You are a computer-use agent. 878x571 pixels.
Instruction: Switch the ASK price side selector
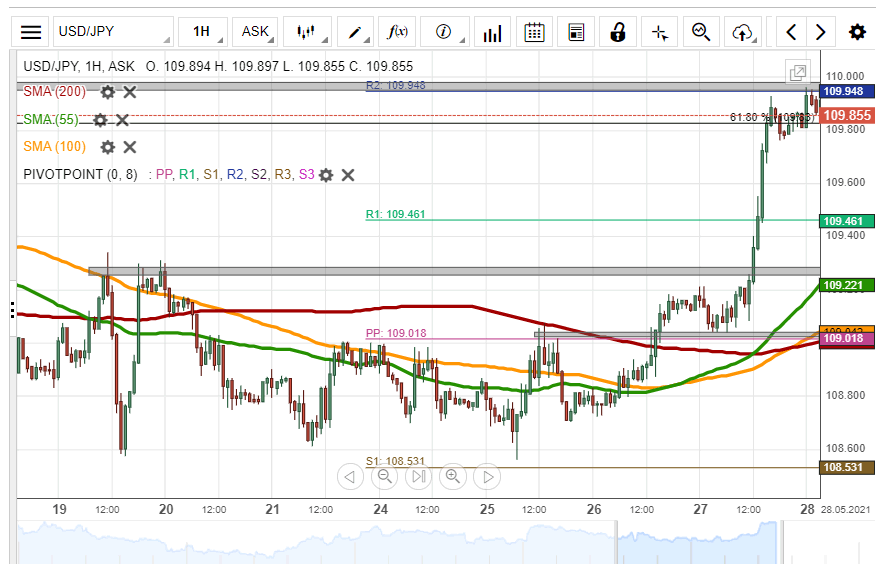[x=255, y=32]
